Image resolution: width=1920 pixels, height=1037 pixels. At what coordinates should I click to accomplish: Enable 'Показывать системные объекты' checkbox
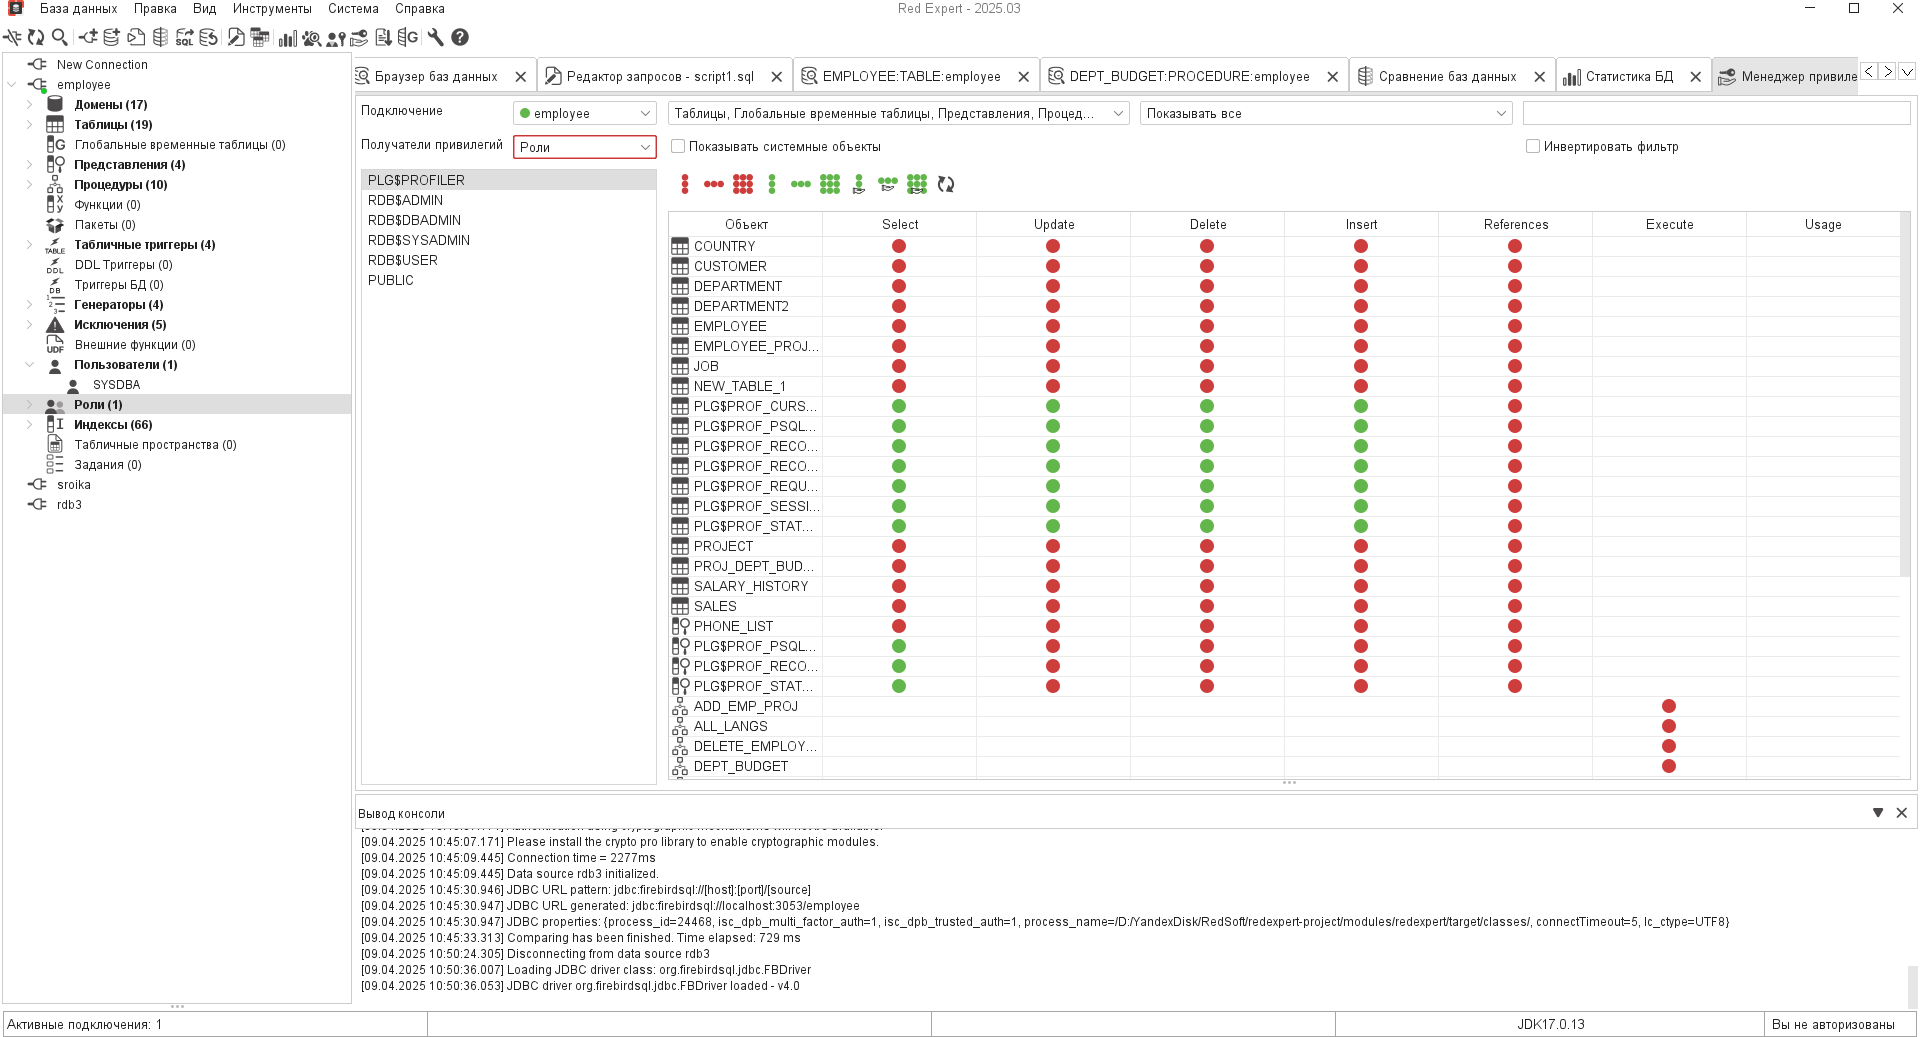pos(678,146)
